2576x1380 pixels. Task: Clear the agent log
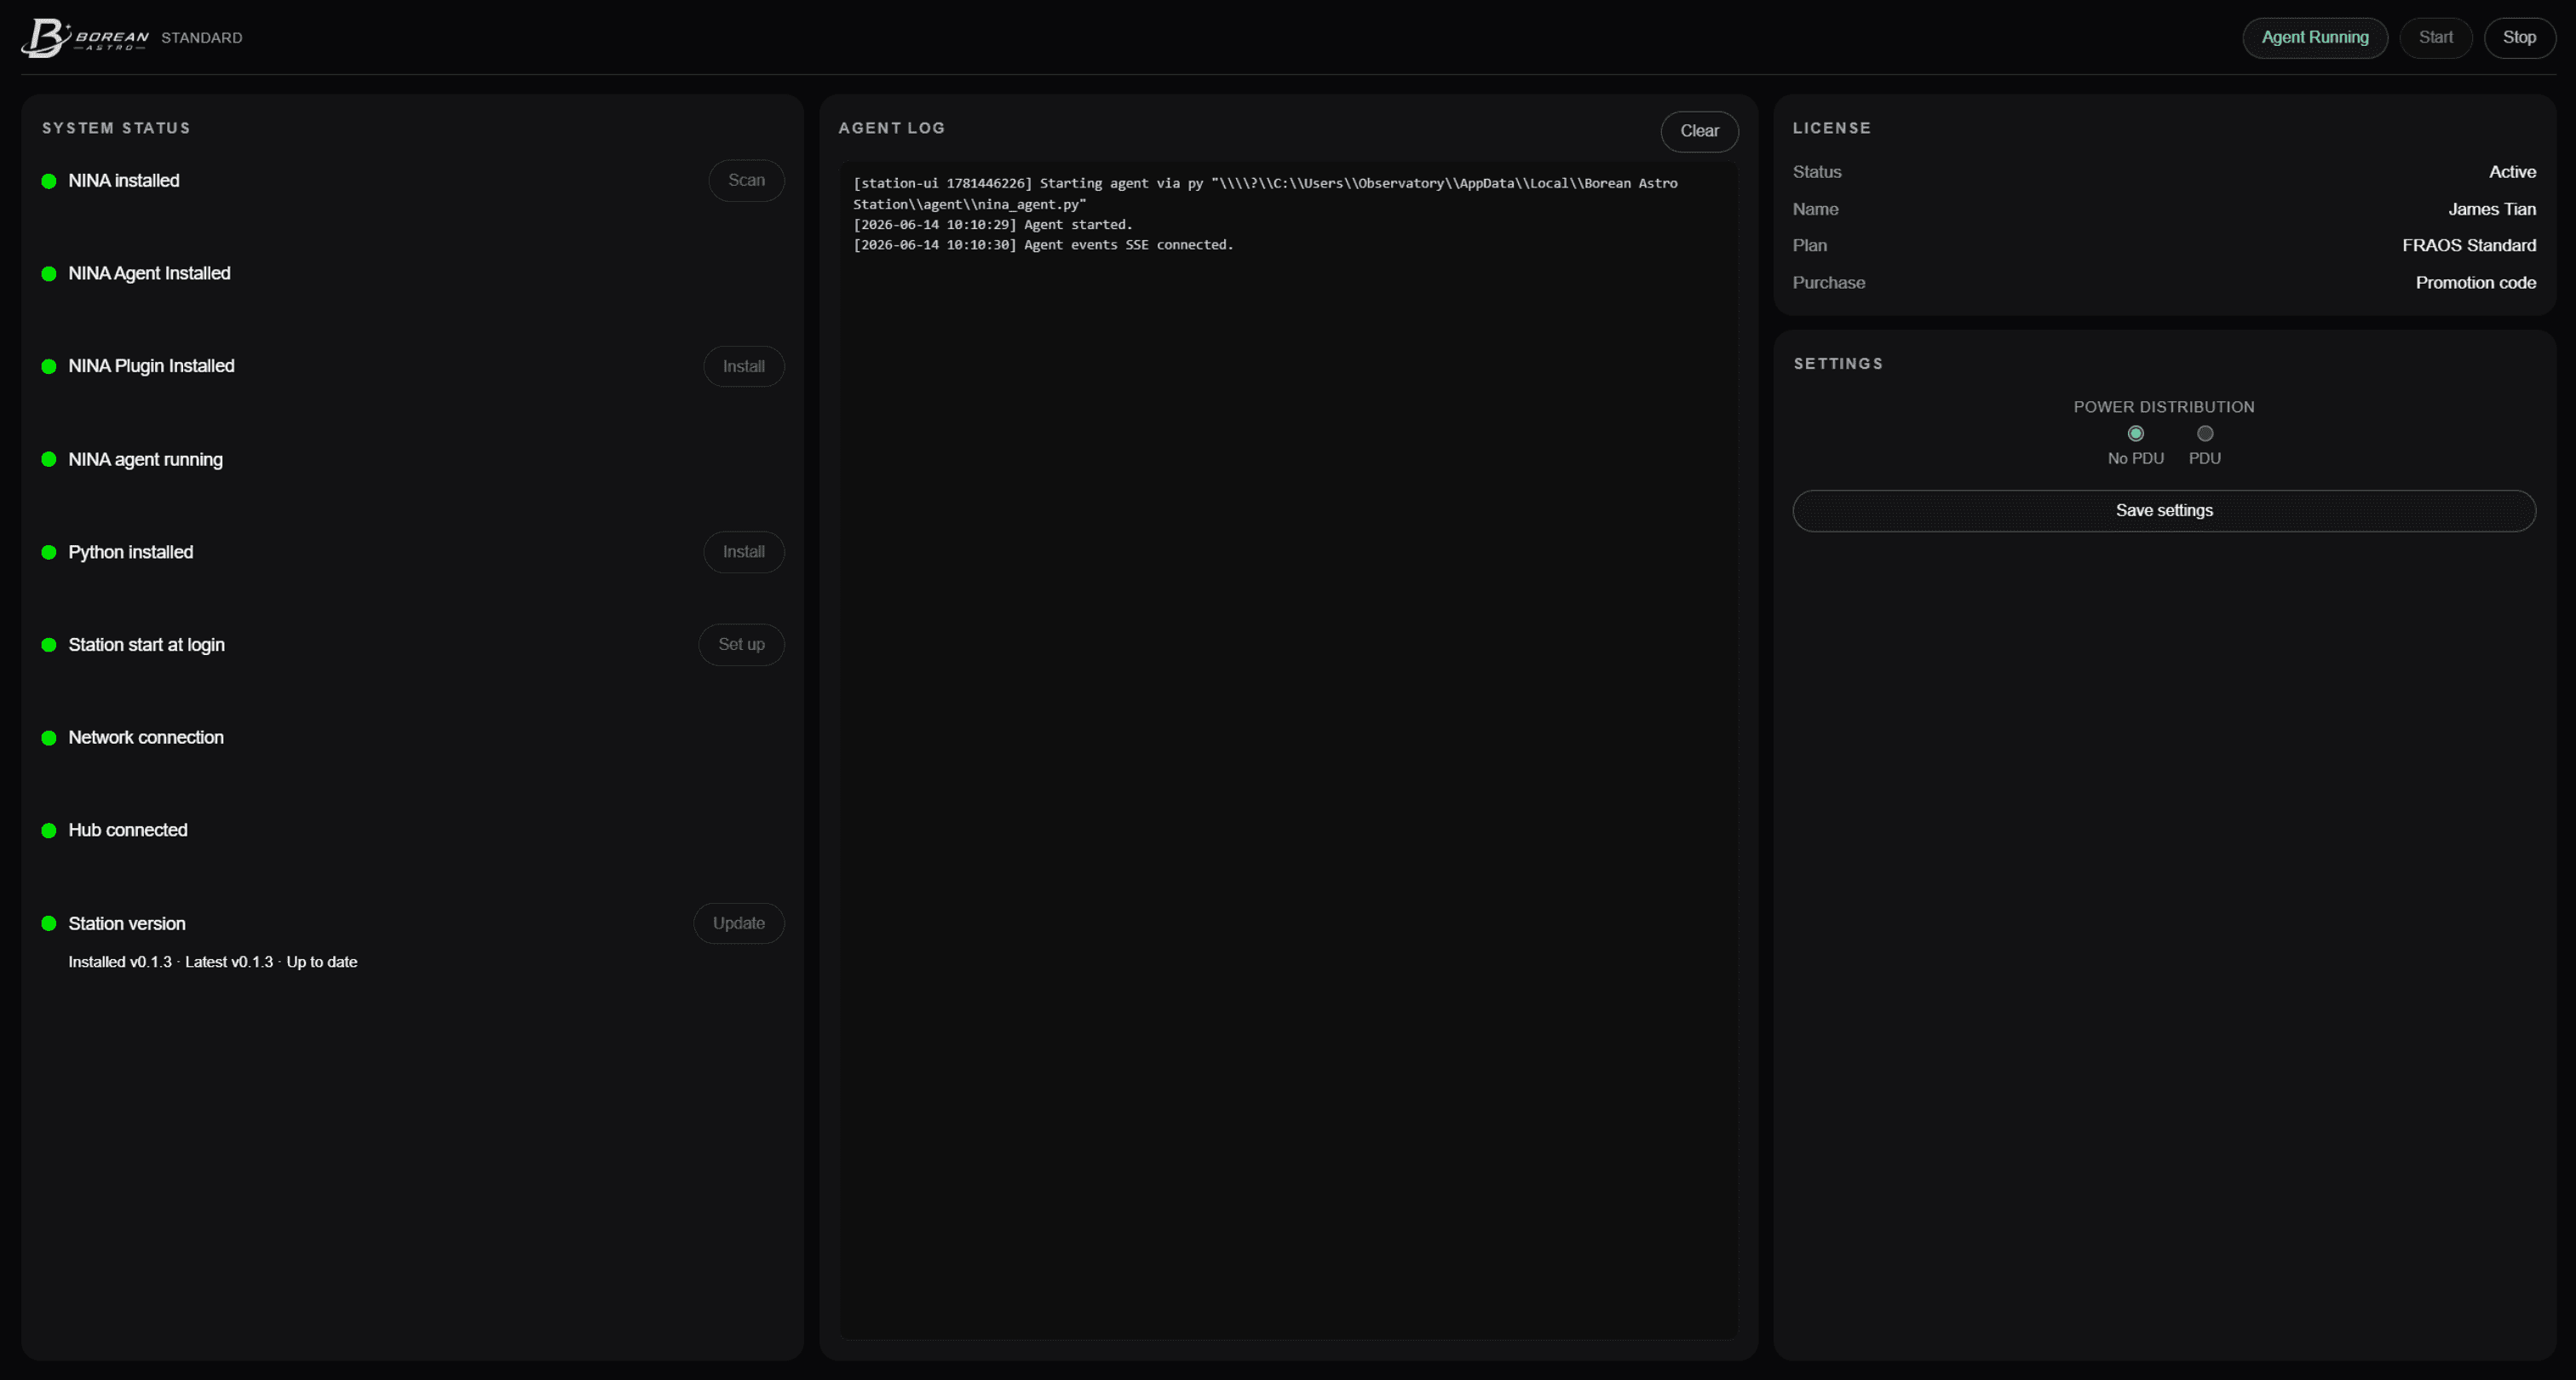coord(1699,131)
